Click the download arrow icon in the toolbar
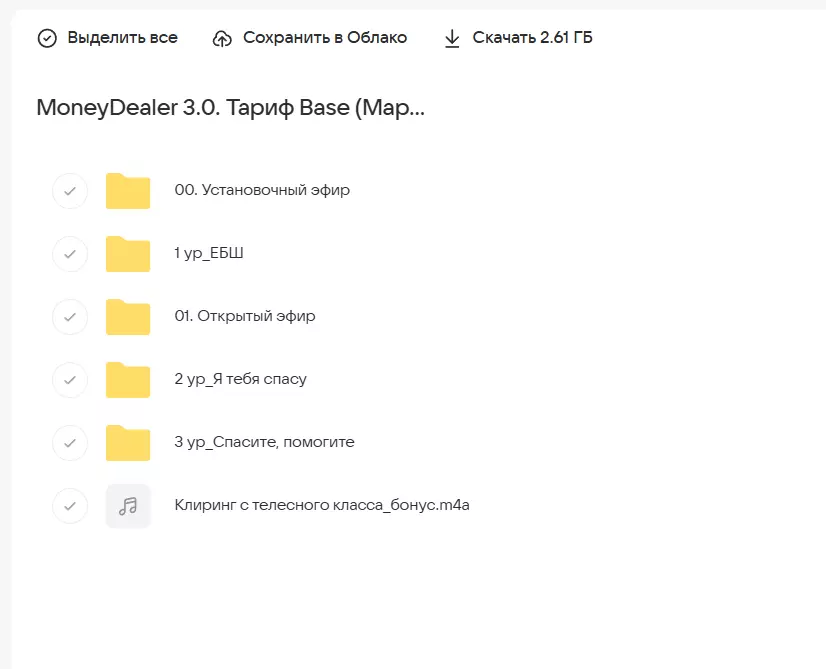This screenshot has height=669, width=826. [450, 37]
